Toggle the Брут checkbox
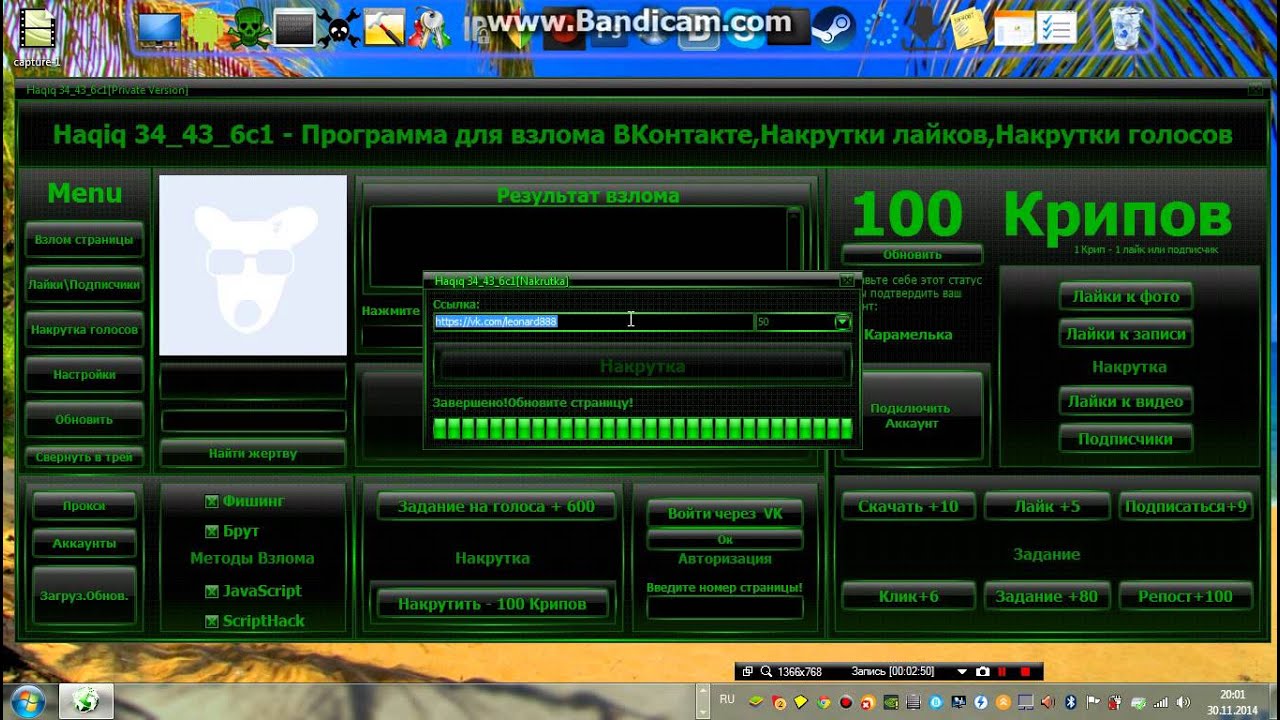 [x=211, y=531]
